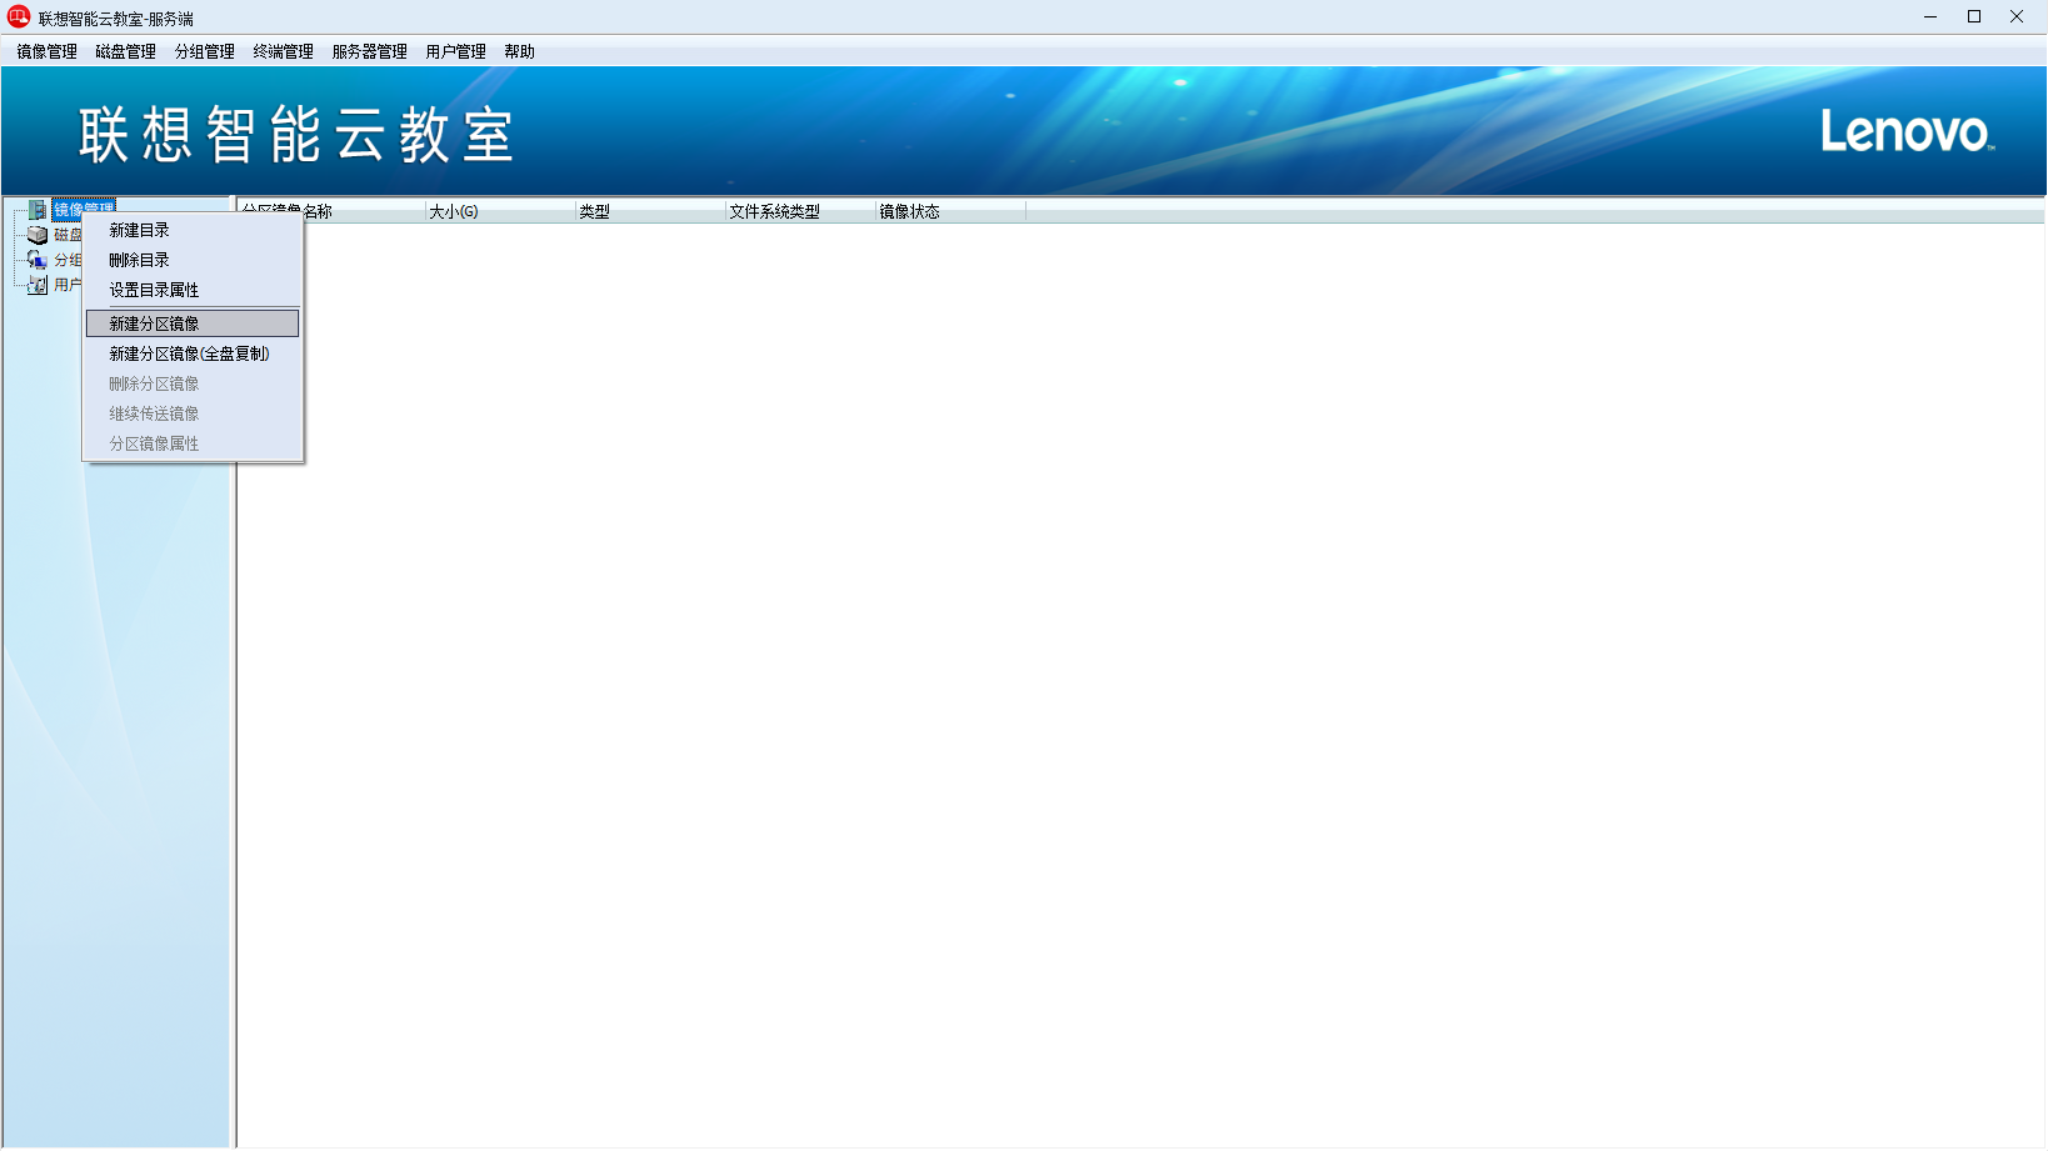Click the 分组 group tree icon
2048x1151 pixels.
pyautogui.click(x=37, y=260)
